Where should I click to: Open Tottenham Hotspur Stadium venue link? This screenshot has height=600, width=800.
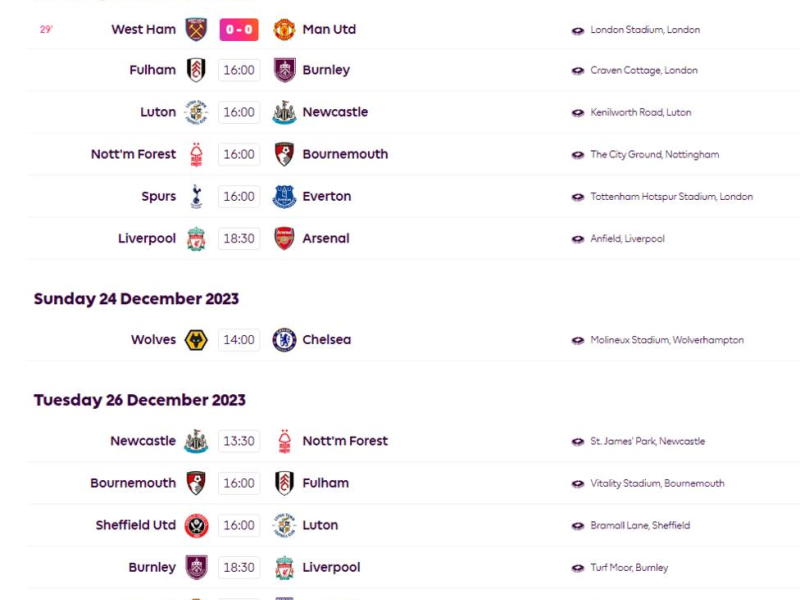[x=671, y=197]
